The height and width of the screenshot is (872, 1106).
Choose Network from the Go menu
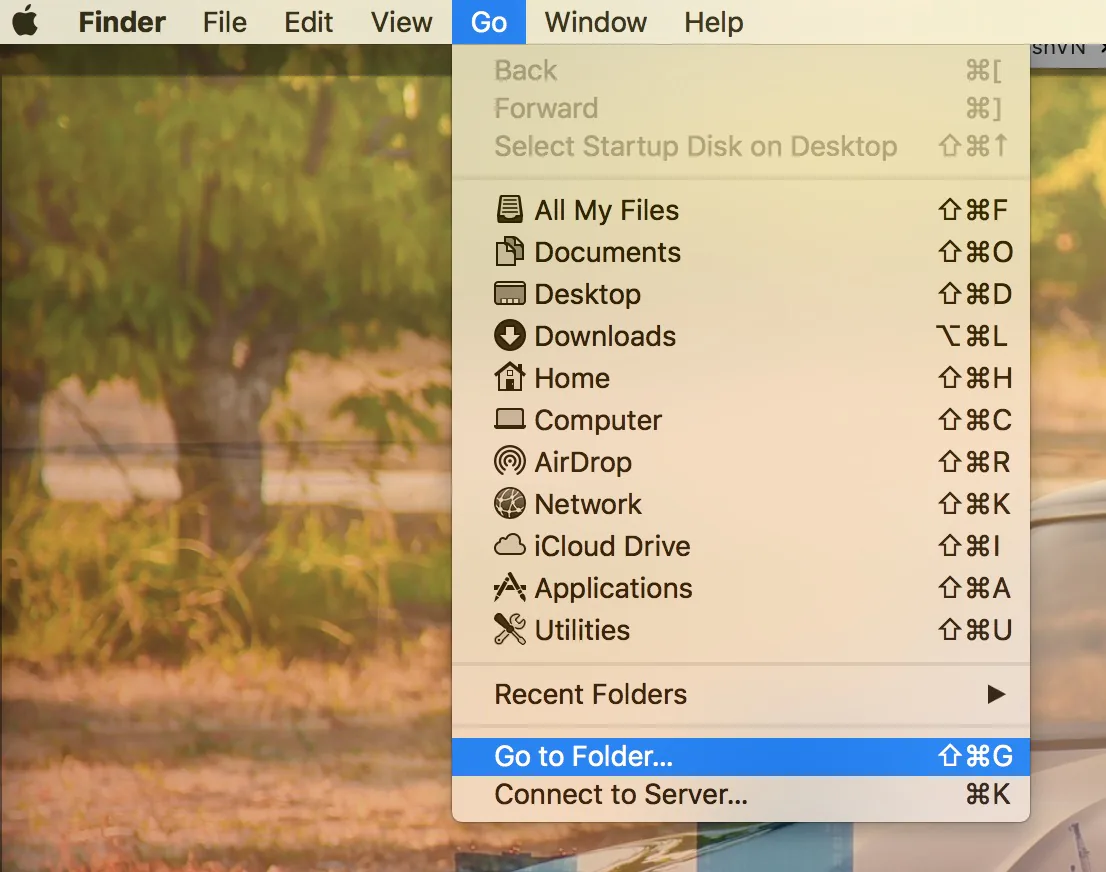pyautogui.click(x=741, y=504)
